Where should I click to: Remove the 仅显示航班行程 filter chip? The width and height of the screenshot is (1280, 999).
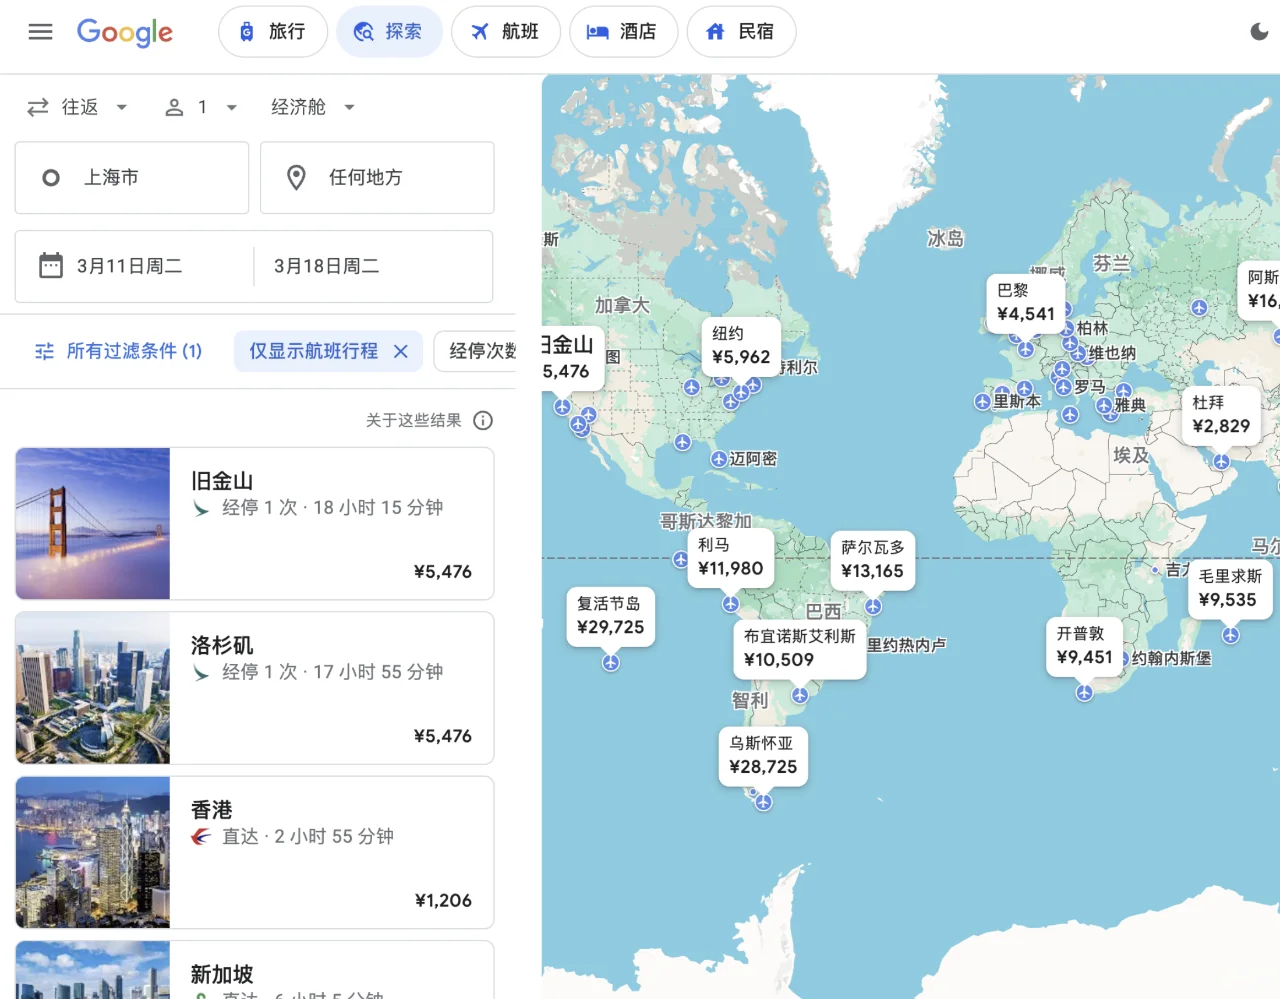400,351
